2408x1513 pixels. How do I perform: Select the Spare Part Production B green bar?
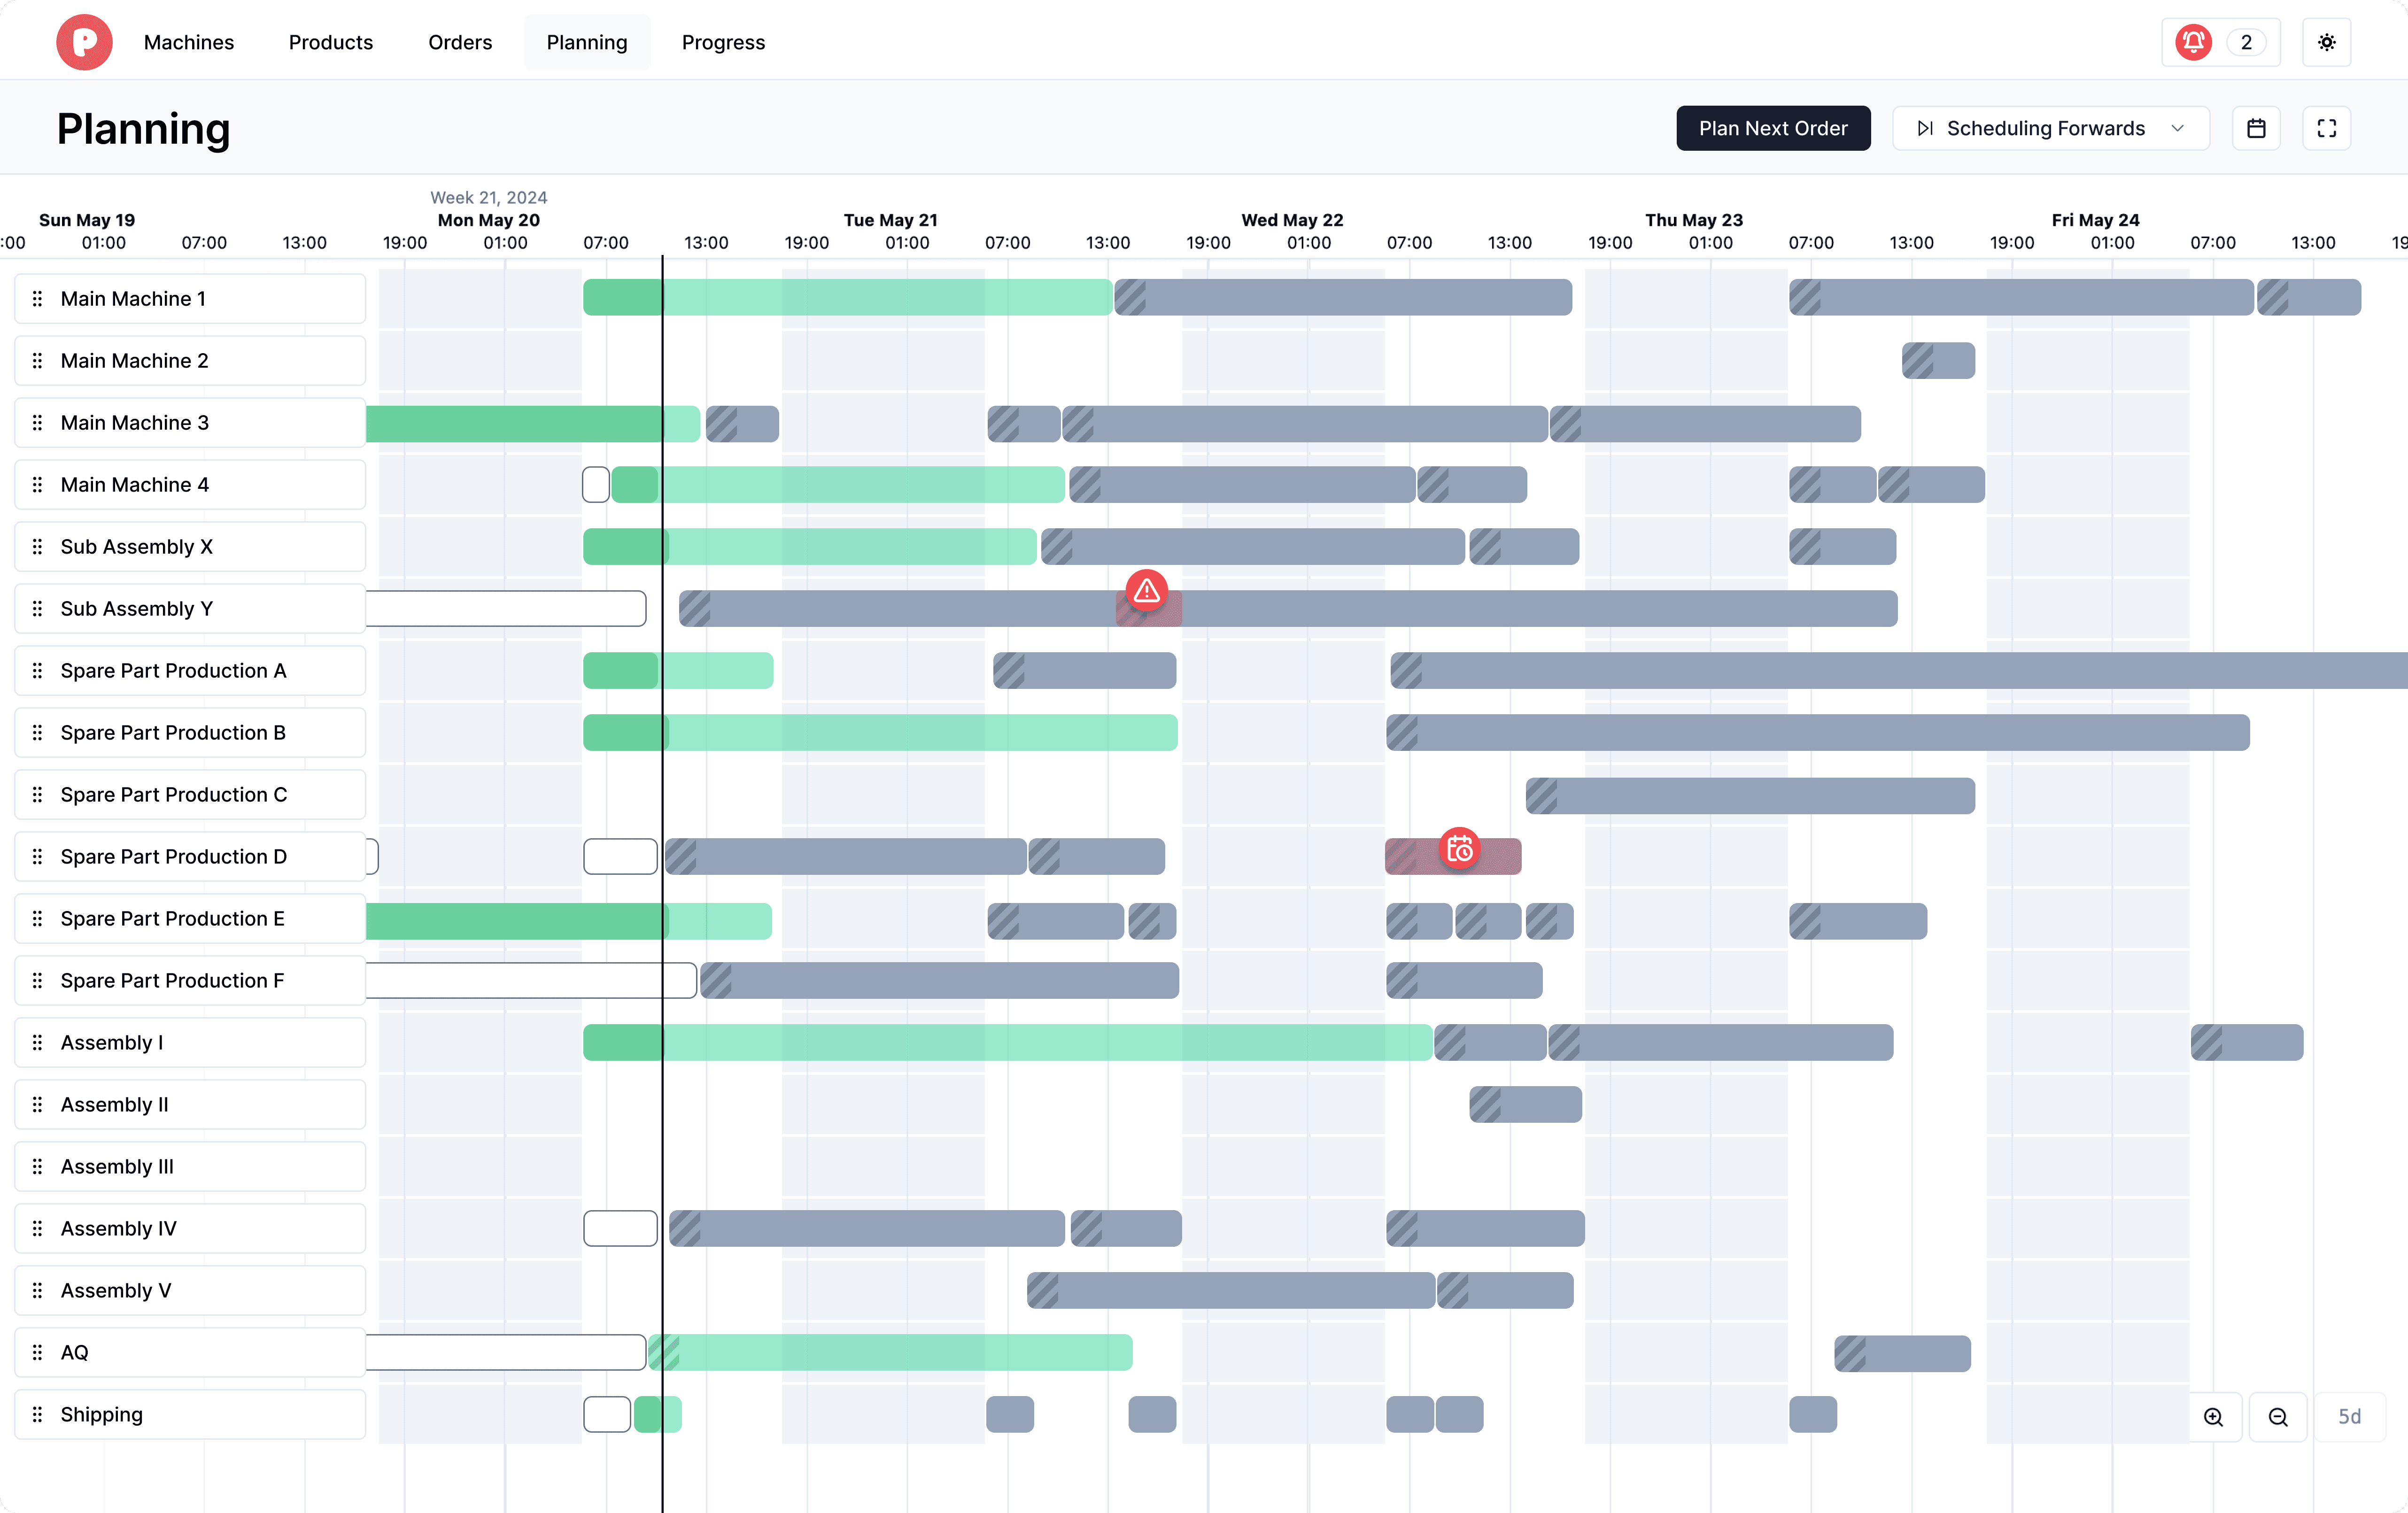pyautogui.click(x=880, y=732)
